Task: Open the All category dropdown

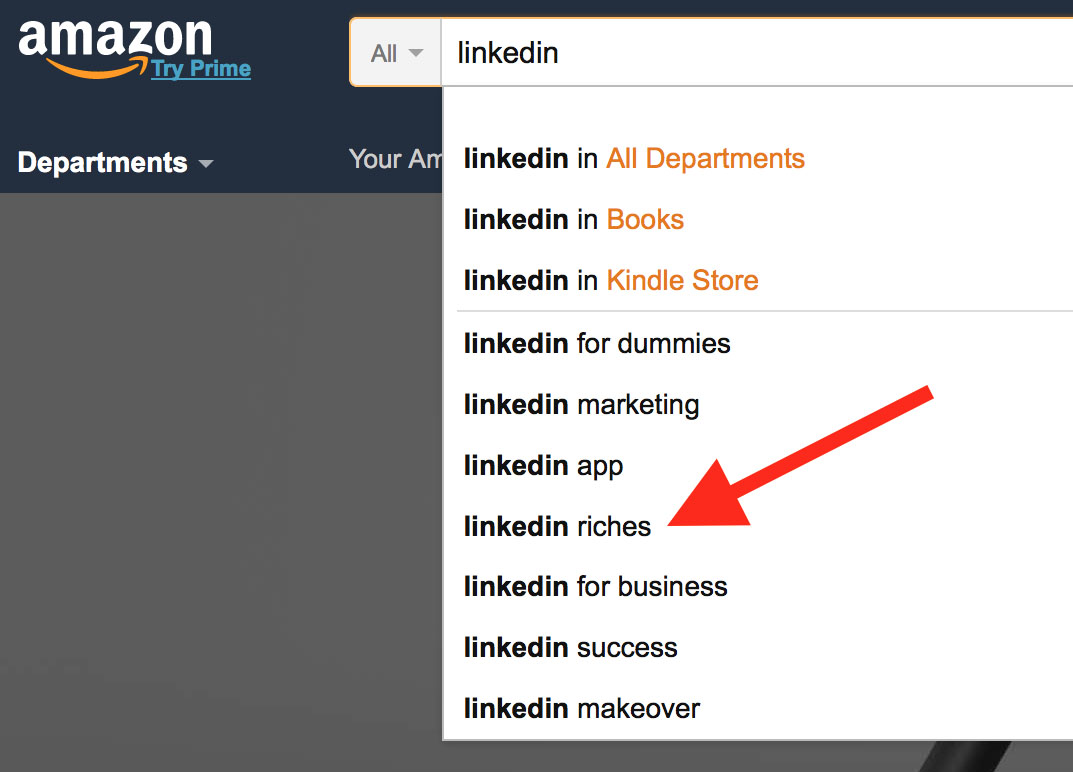Action: (396, 53)
